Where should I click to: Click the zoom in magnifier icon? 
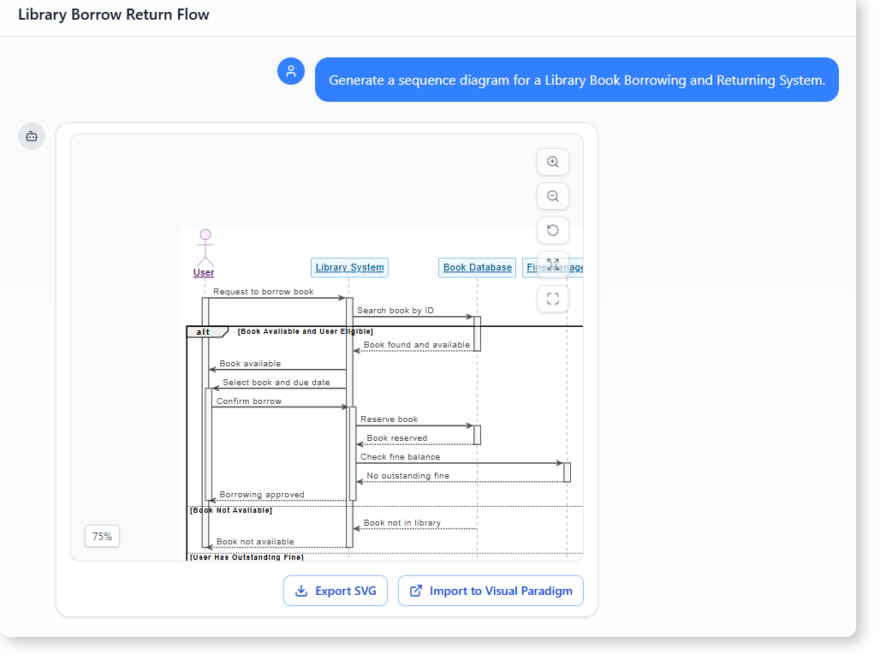[552, 162]
